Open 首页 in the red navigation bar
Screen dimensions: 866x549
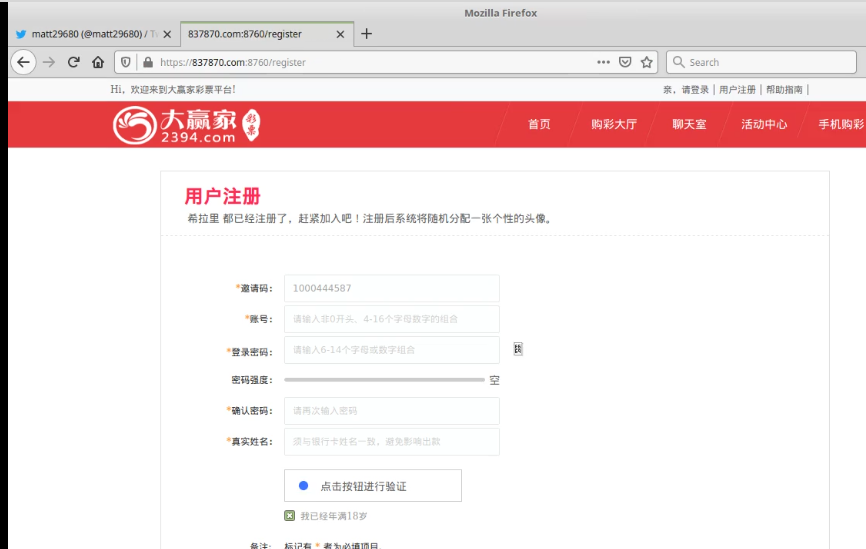(x=539, y=124)
